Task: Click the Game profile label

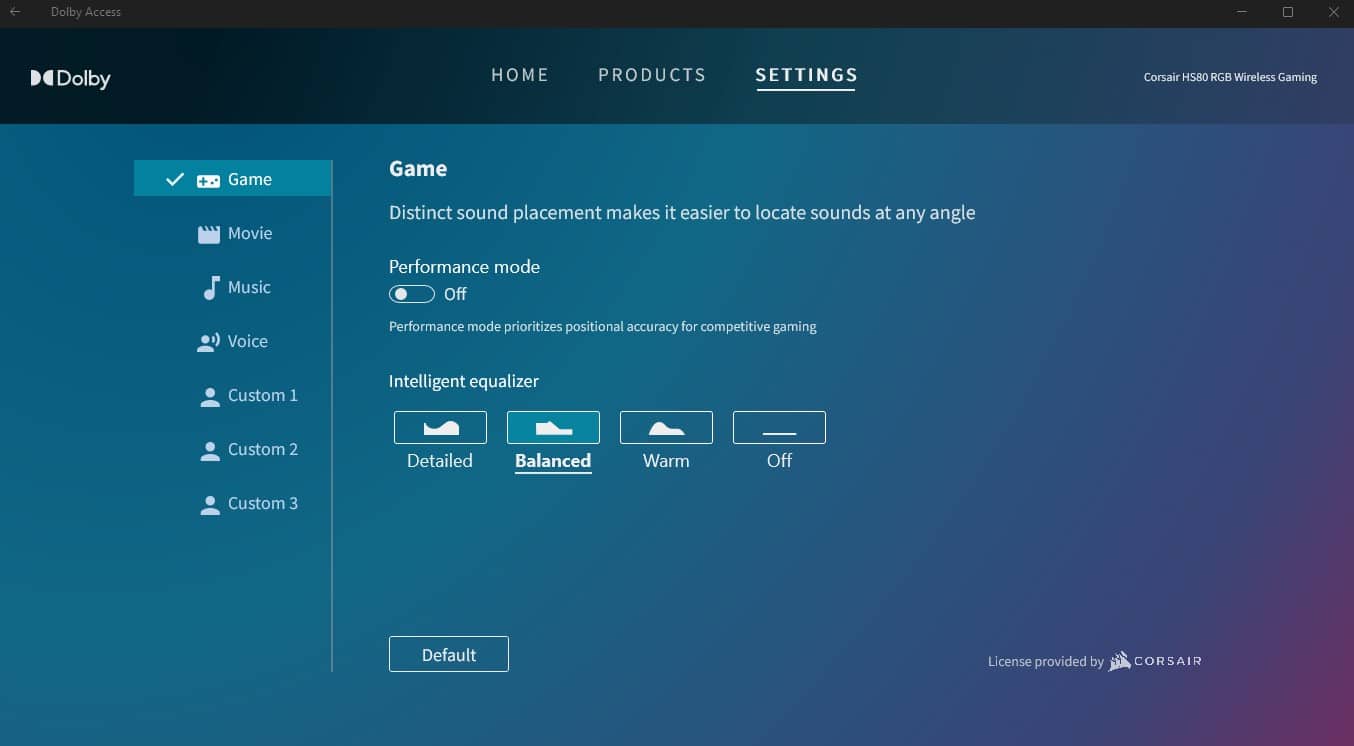Action: 250,179
